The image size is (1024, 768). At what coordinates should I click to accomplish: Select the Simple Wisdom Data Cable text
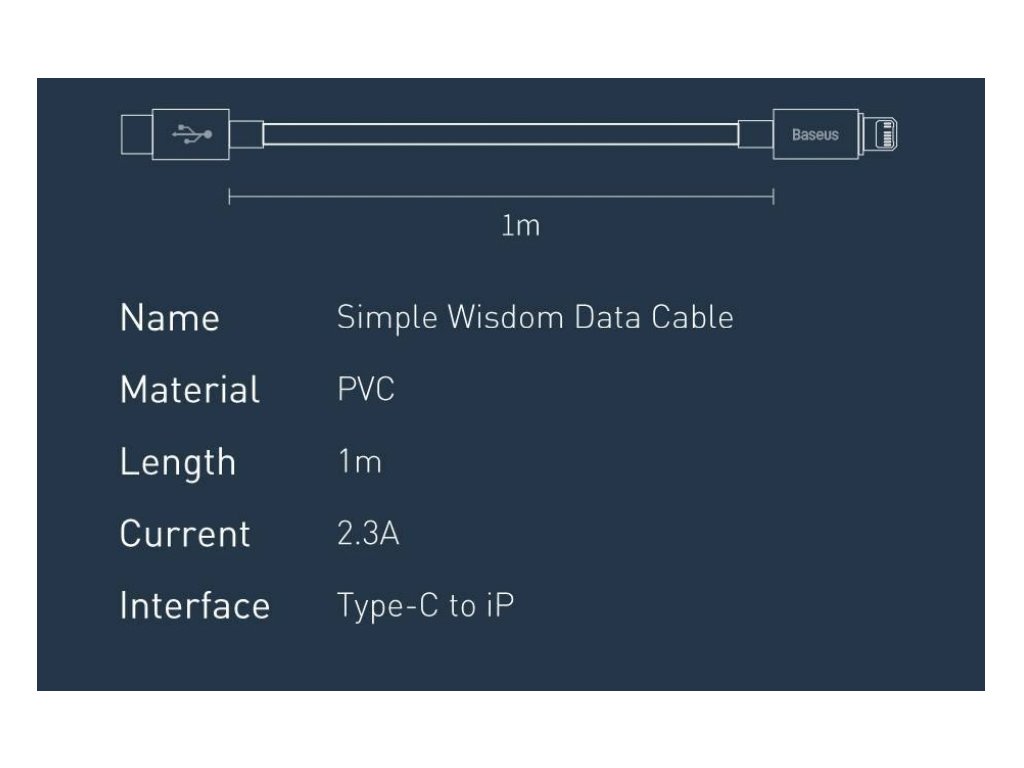(x=535, y=318)
